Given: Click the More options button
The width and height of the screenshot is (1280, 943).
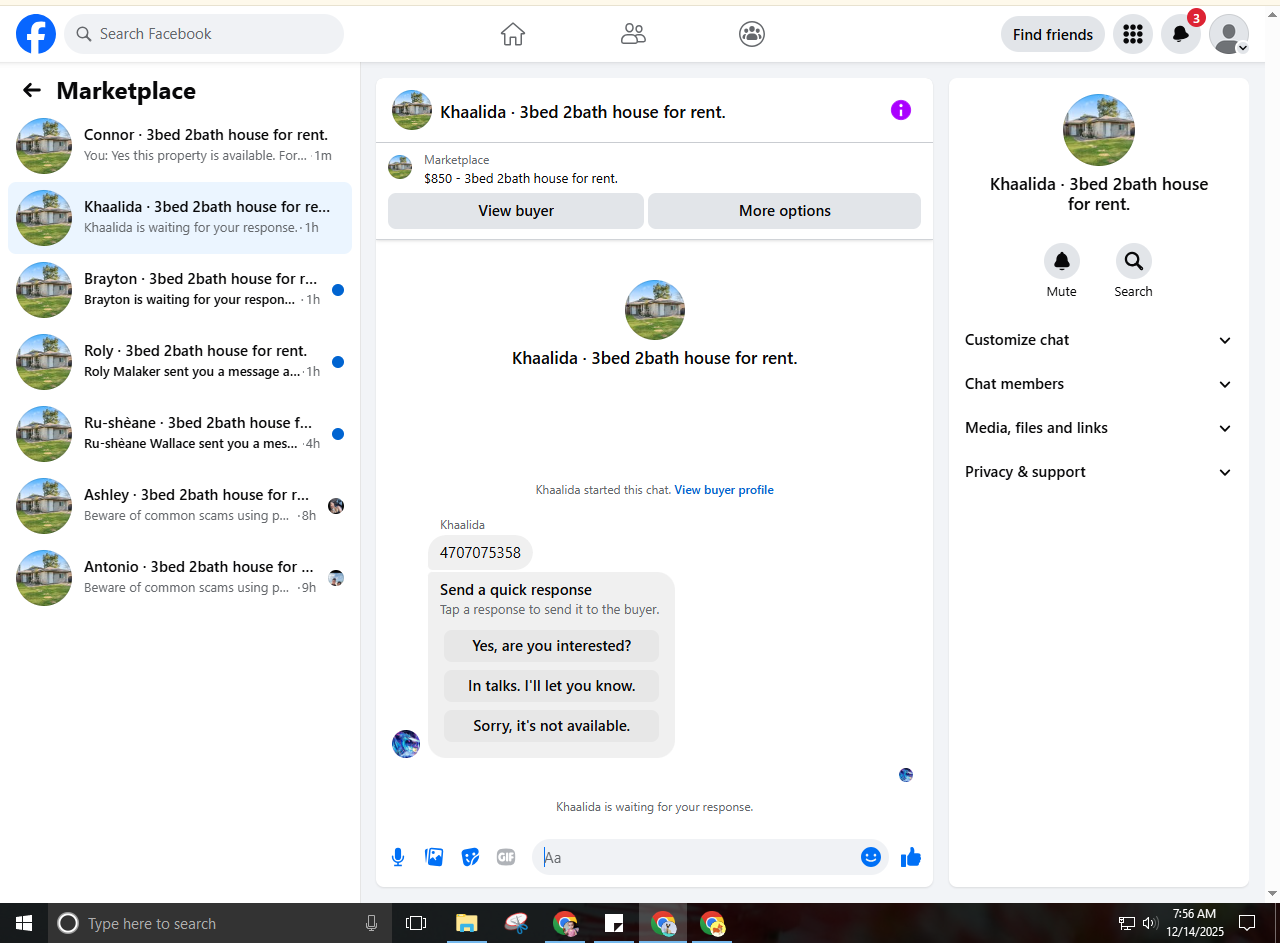Looking at the screenshot, I should [x=785, y=211].
